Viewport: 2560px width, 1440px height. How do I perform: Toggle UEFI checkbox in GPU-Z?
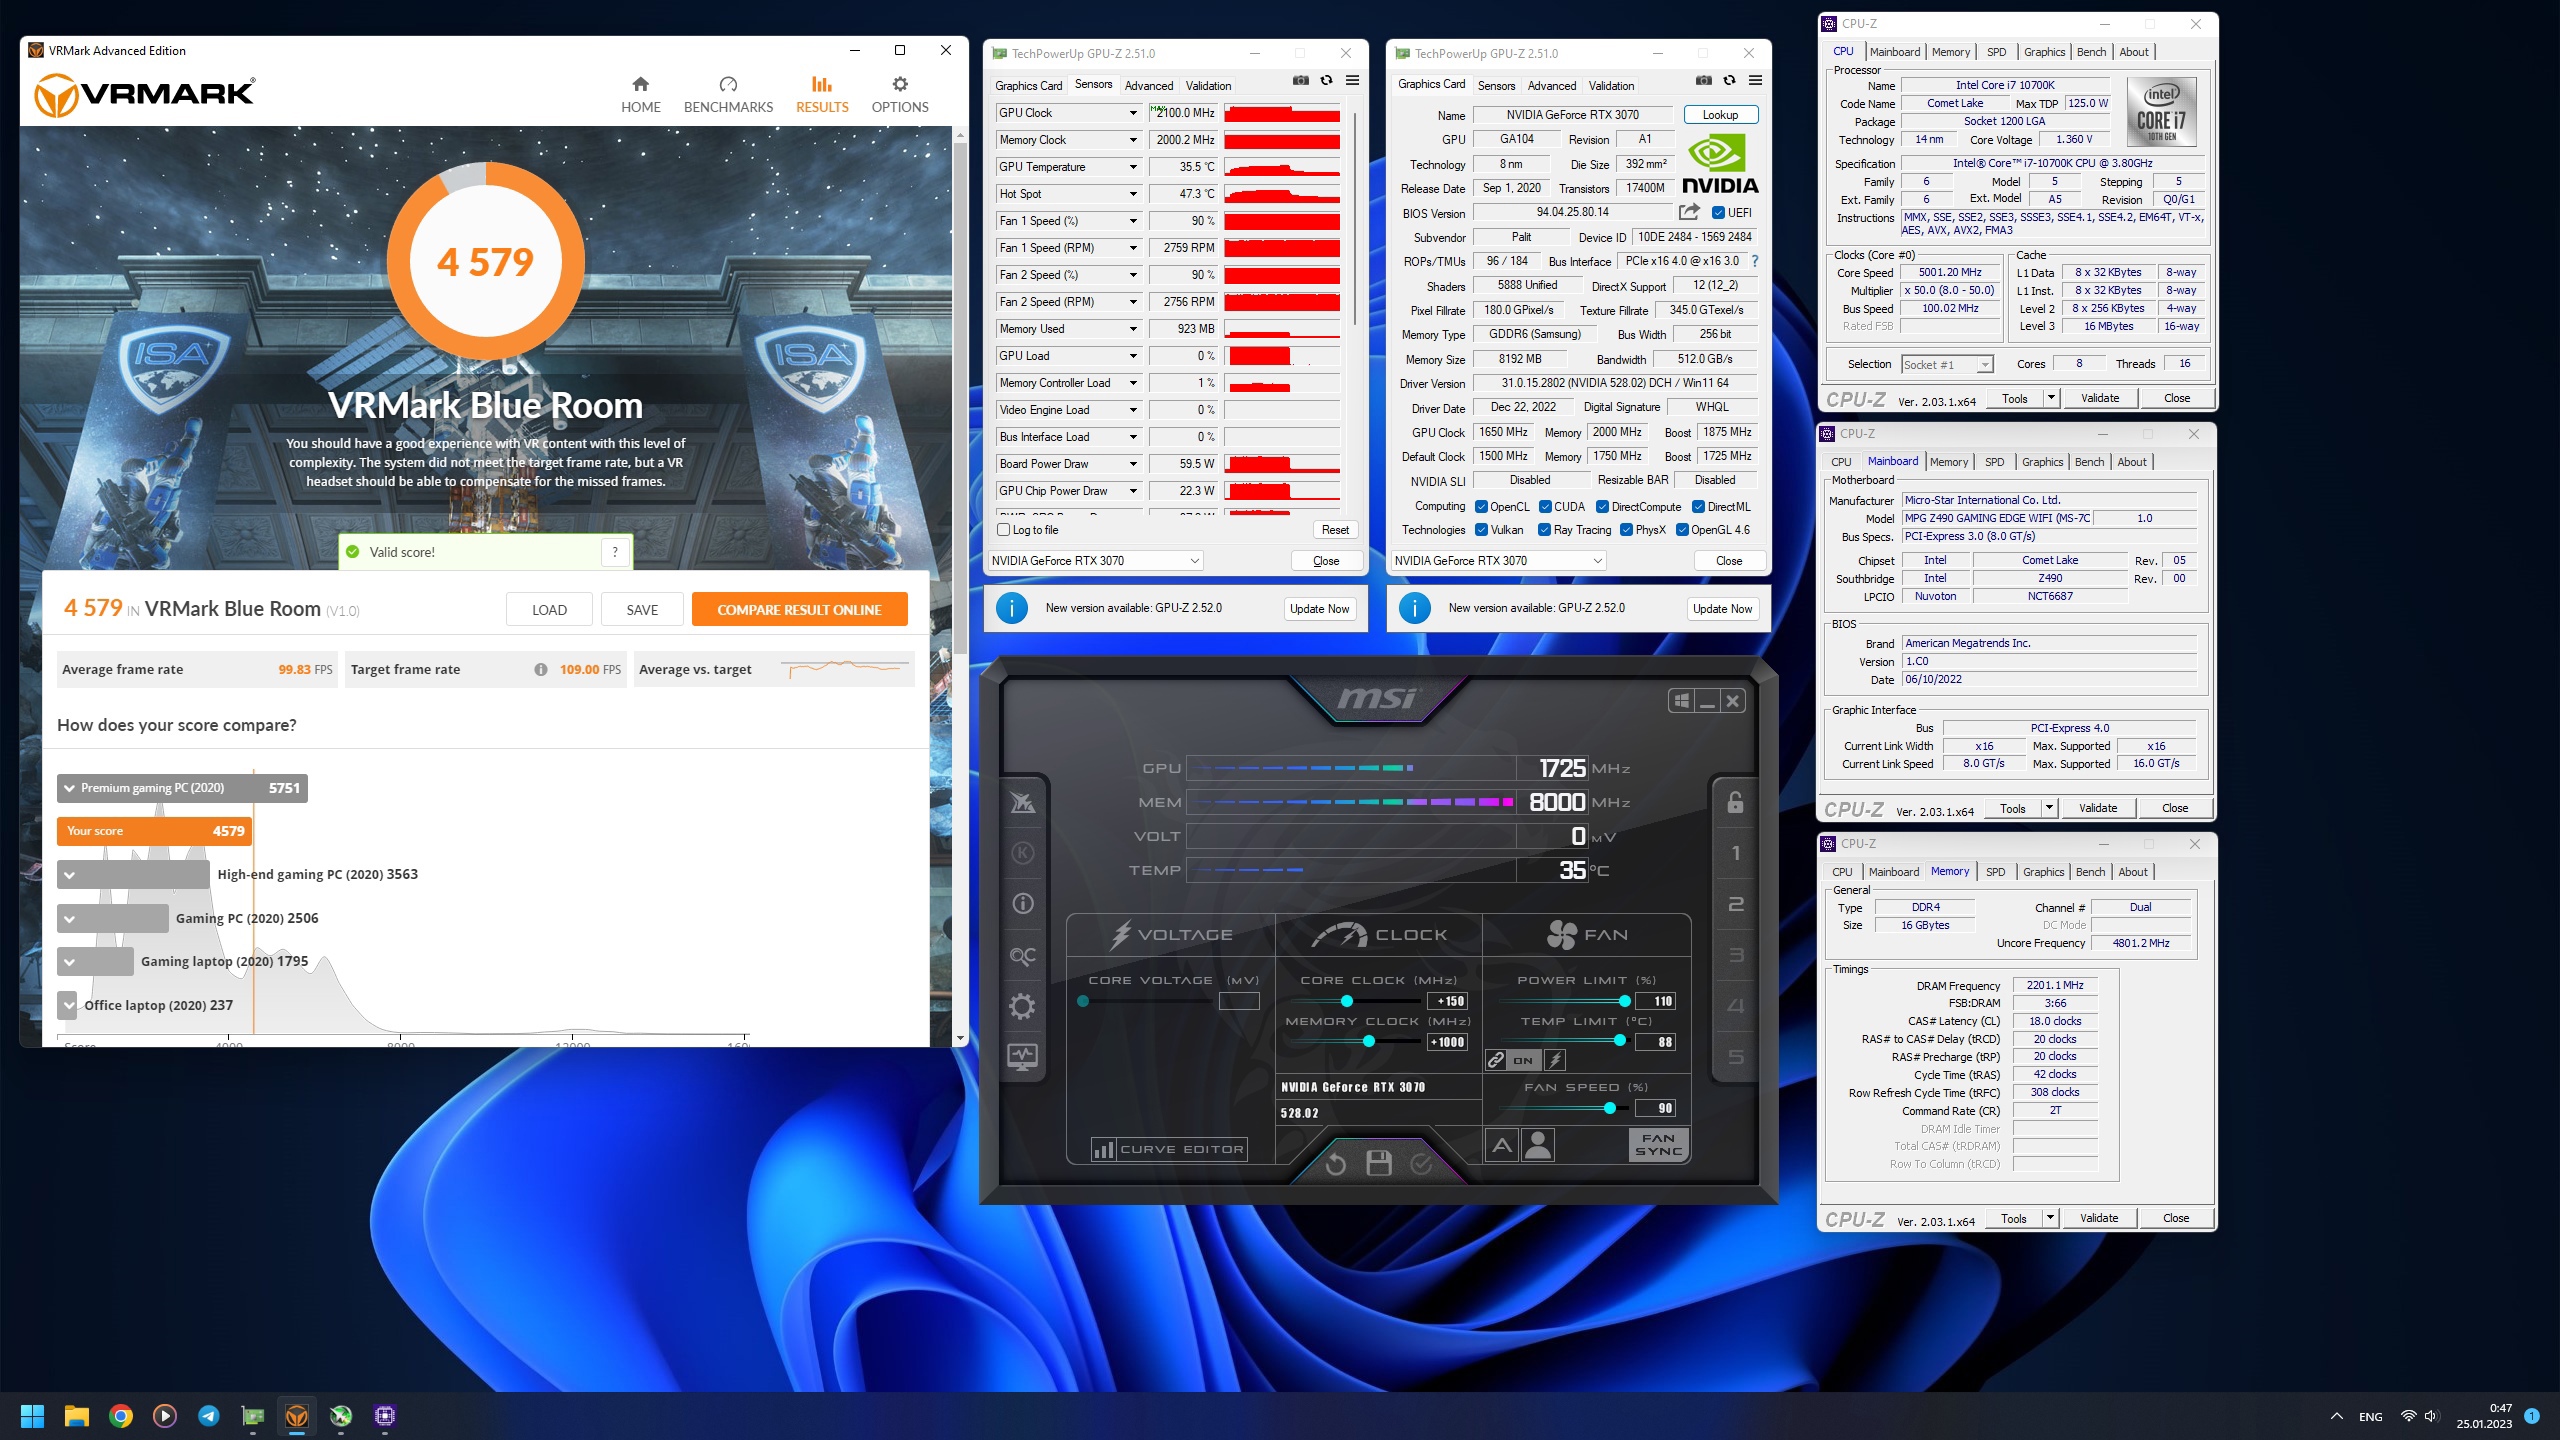[x=1718, y=213]
